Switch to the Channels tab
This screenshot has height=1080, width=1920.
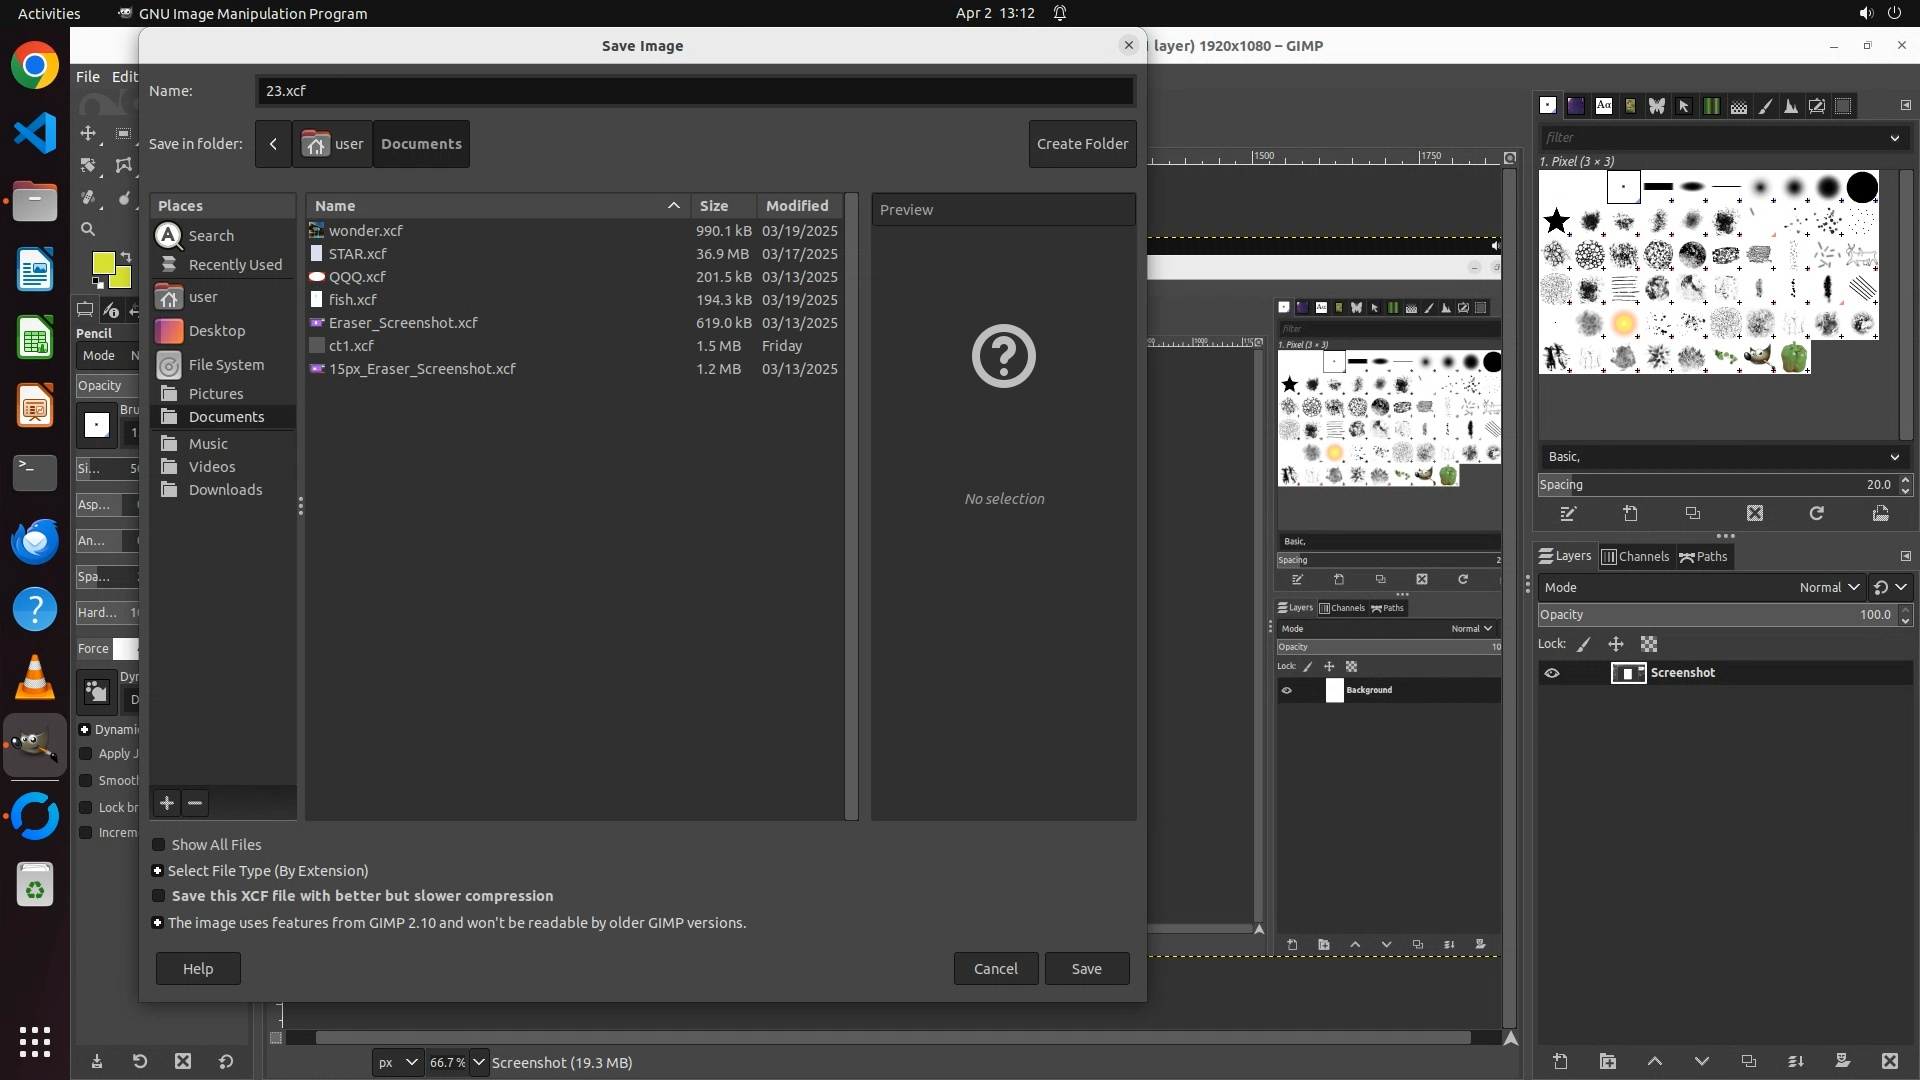(1635, 556)
